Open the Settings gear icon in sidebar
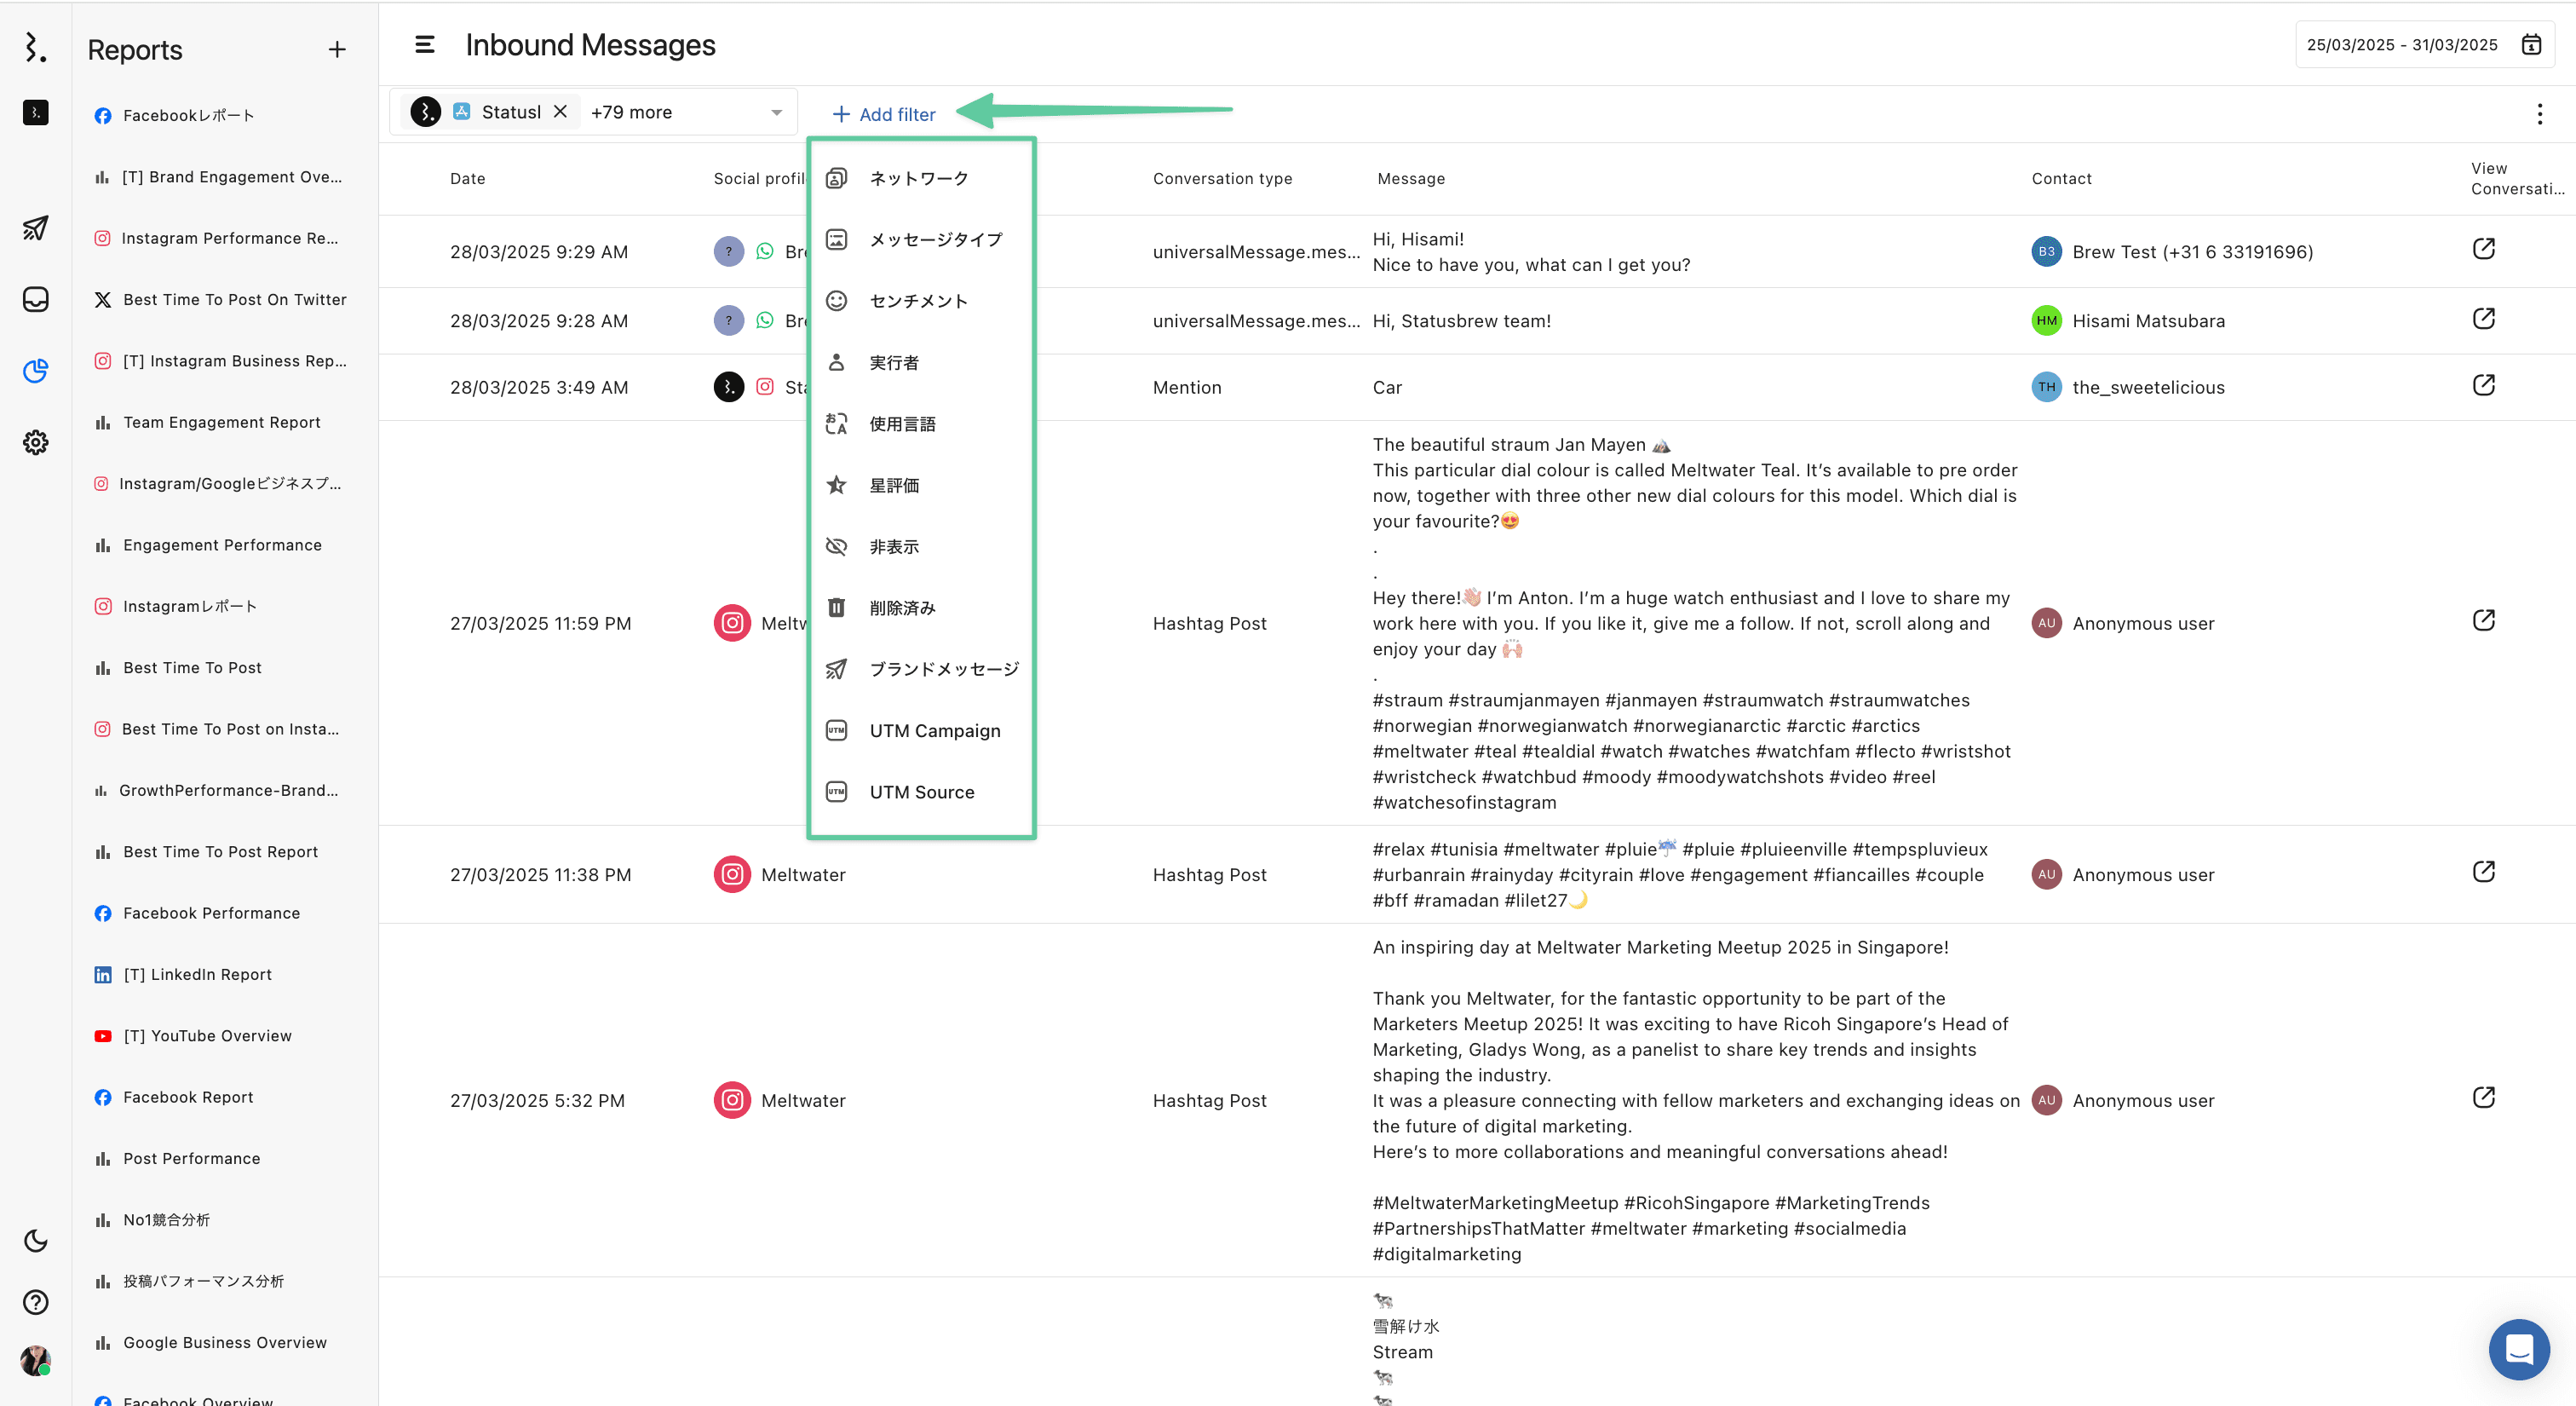 click(35, 442)
